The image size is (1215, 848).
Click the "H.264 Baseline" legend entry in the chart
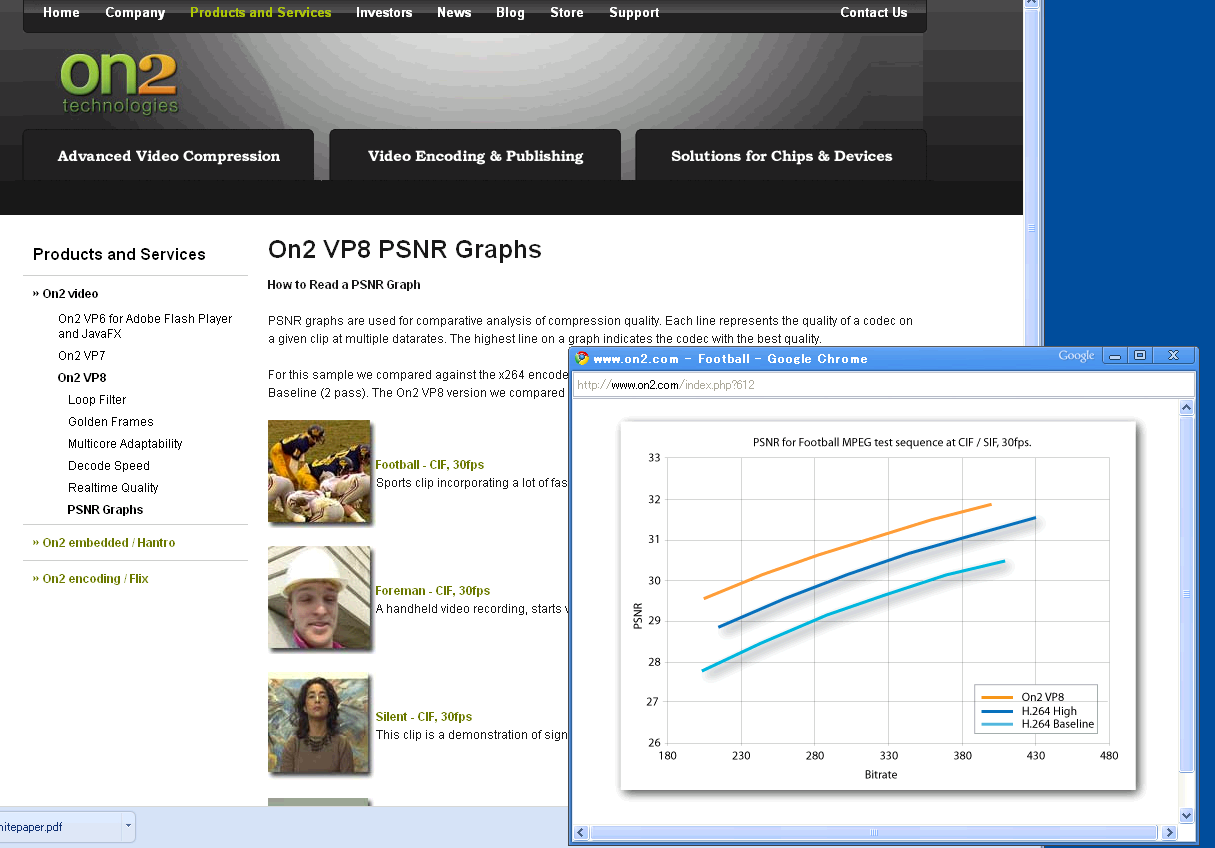tap(1038, 724)
